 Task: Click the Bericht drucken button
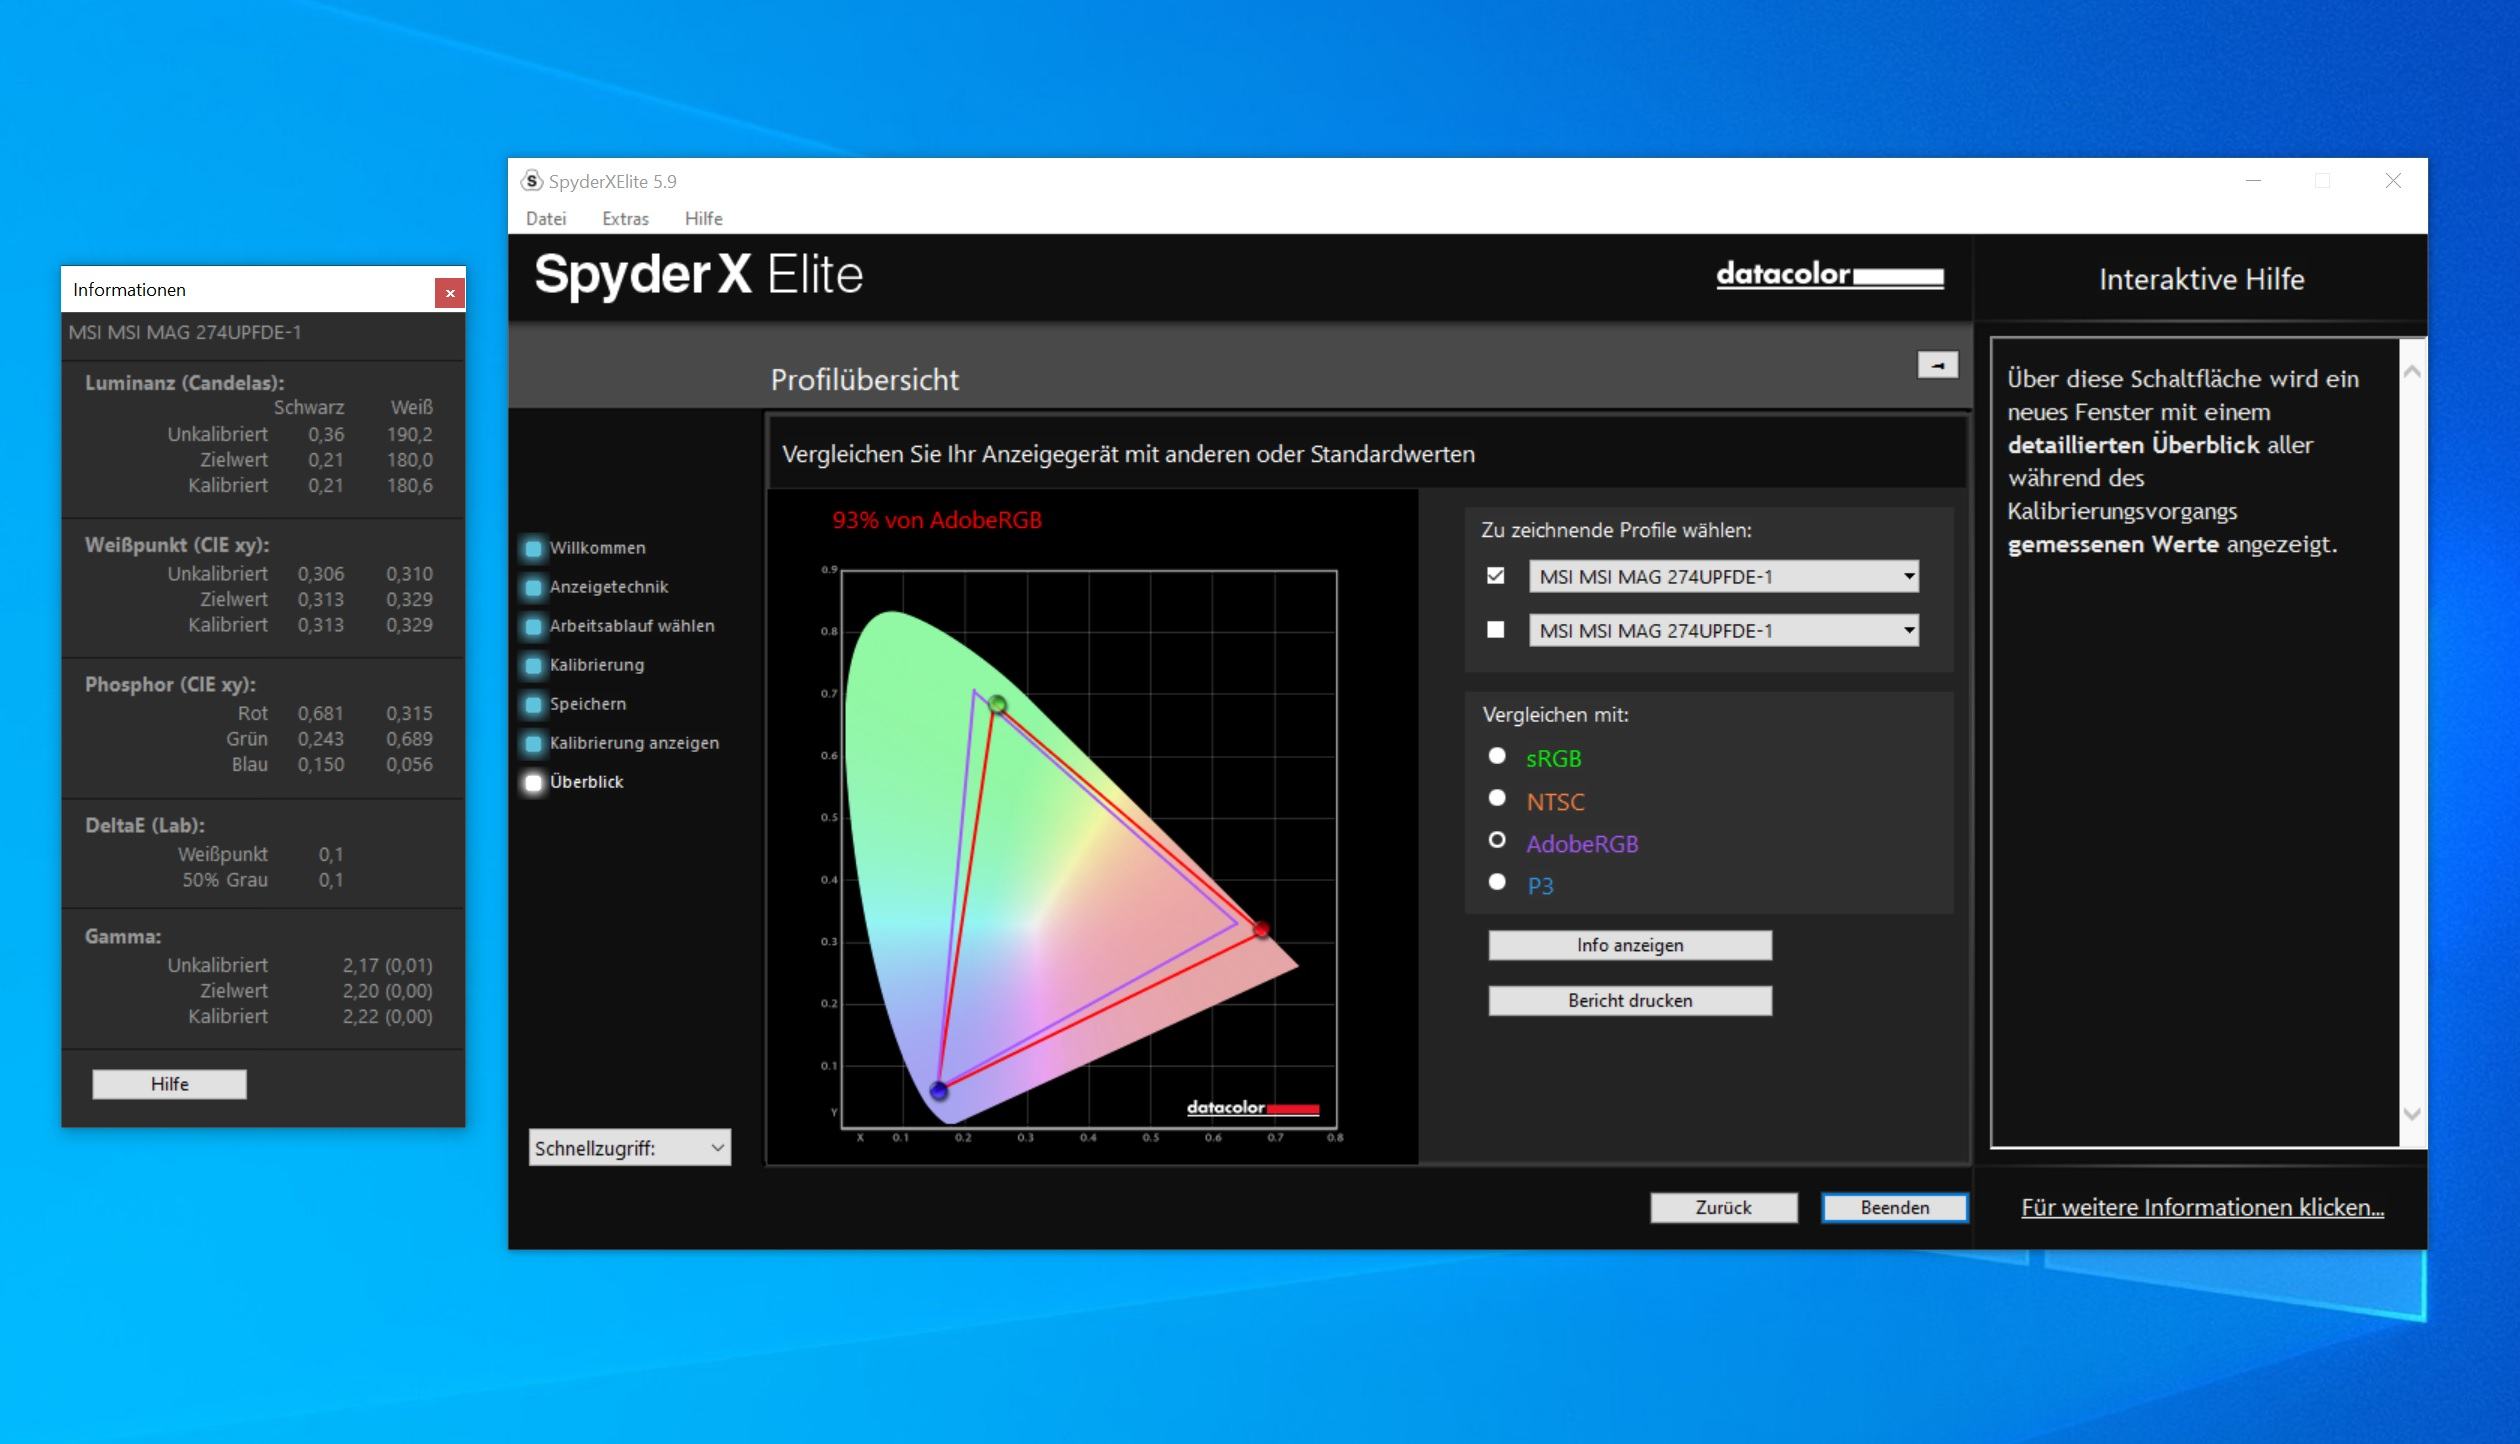tap(1630, 1000)
